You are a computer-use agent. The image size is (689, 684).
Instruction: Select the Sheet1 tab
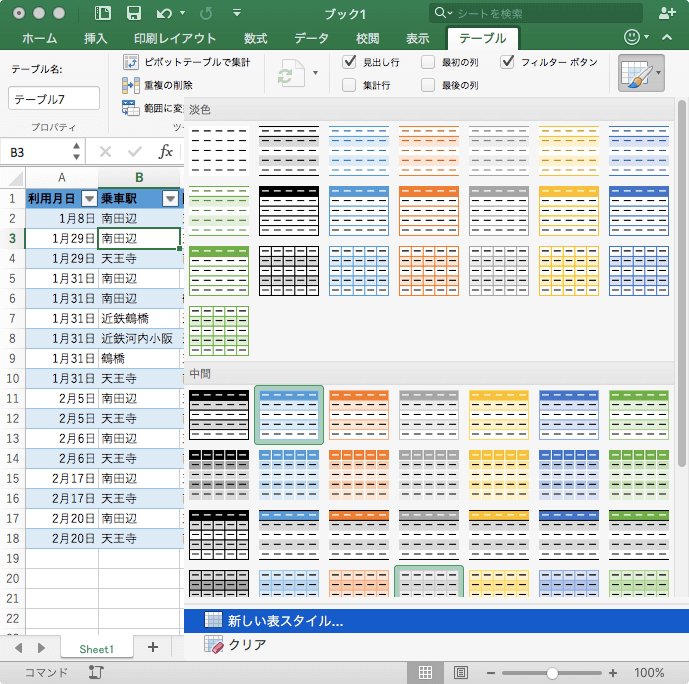tap(97, 648)
